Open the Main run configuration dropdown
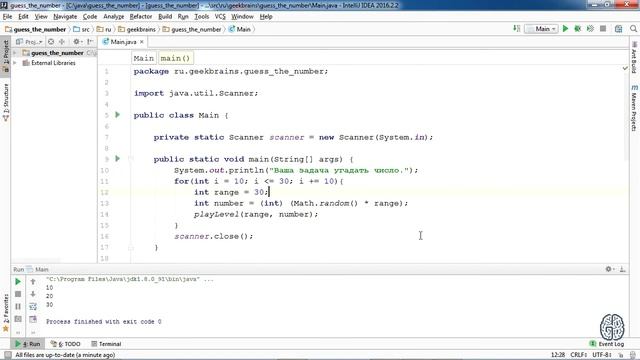 [542, 29]
